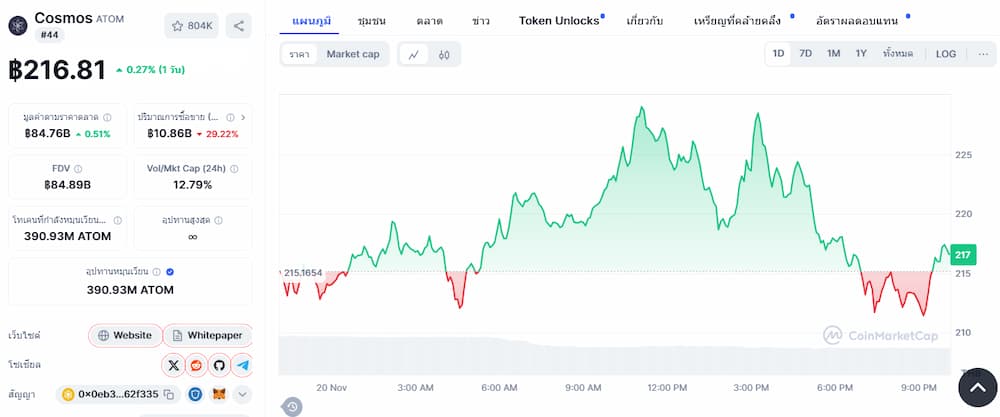Set chart range to 1D
This screenshot has width=1000, height=417.
tap(778, 54)
